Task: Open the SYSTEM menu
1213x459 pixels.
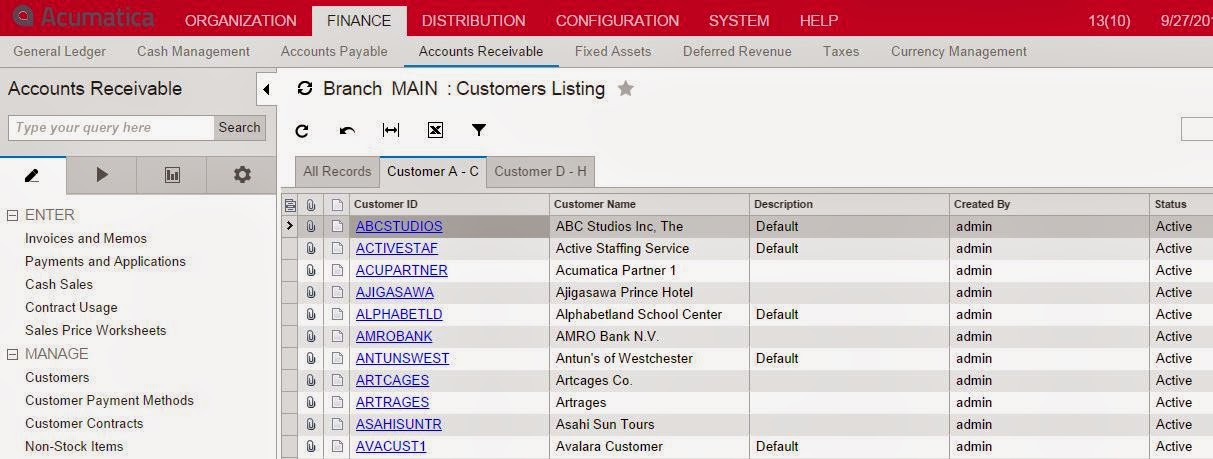Action: 739,20
